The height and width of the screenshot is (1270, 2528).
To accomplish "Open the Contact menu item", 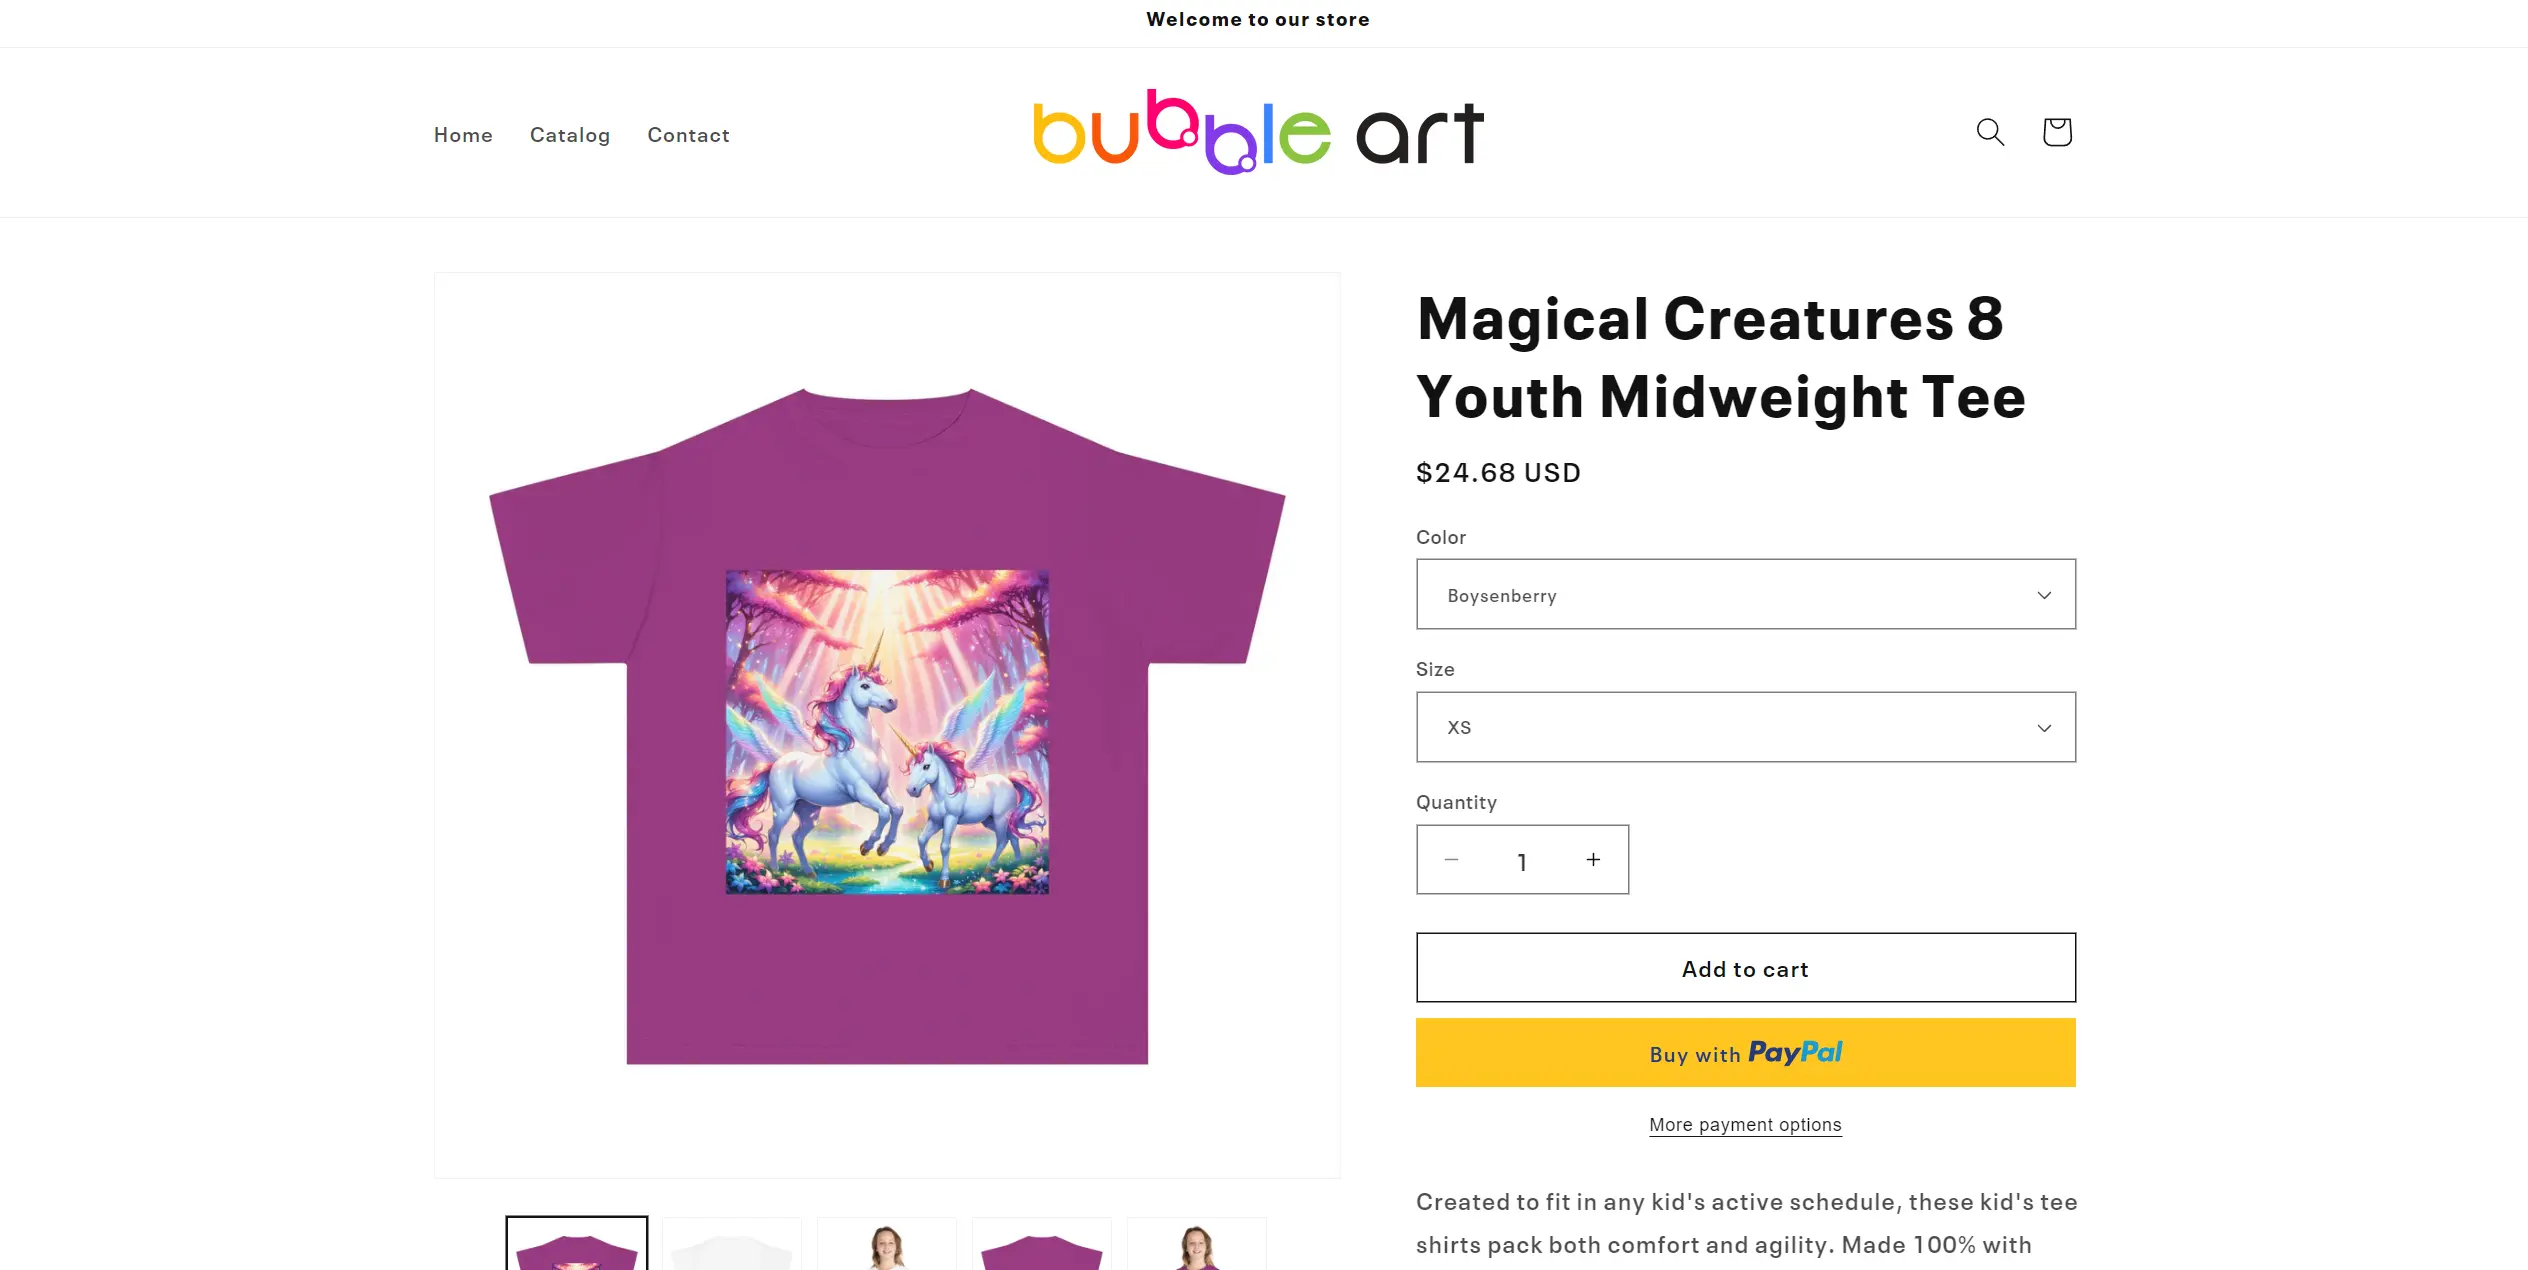I will (x=688, y=135).
